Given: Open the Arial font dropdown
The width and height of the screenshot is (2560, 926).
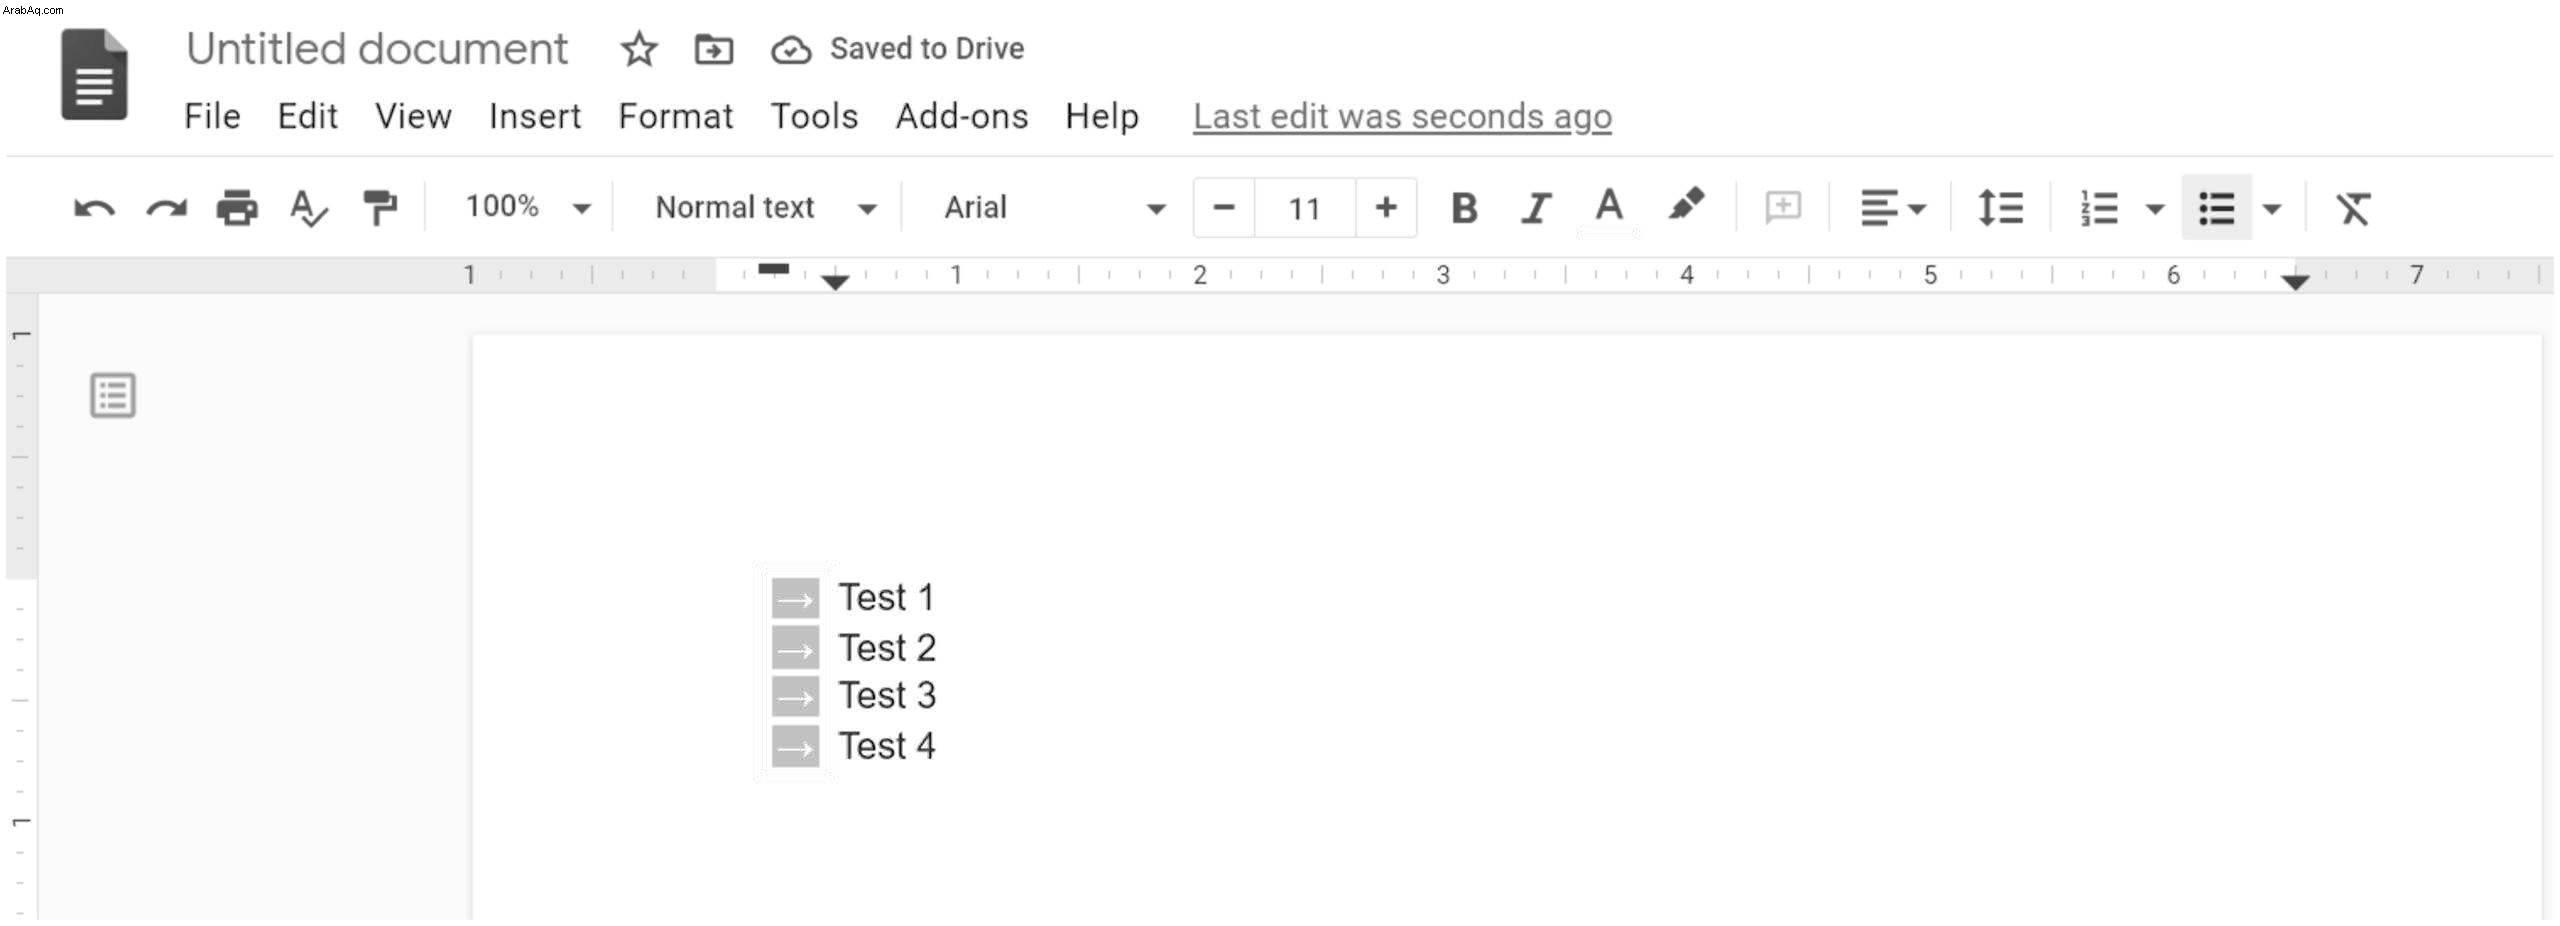Looking at the screenshot, I should (x=1054, y=207).
